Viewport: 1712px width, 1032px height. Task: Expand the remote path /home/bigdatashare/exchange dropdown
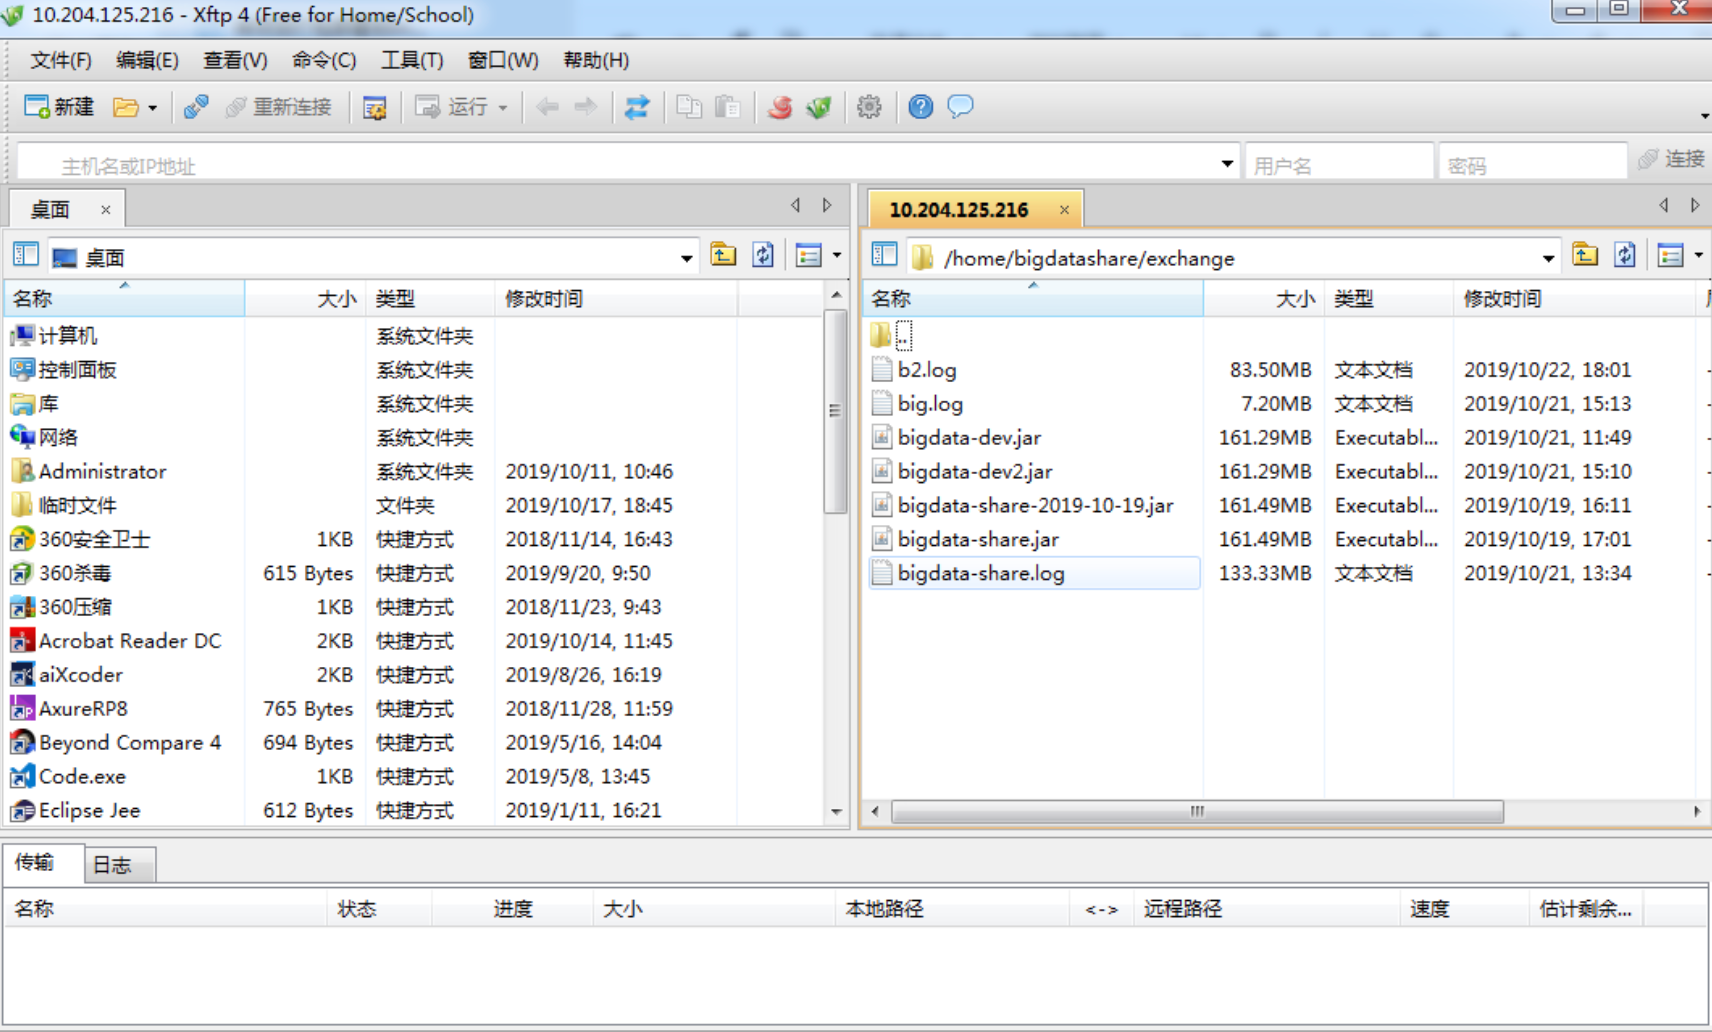1548,258
